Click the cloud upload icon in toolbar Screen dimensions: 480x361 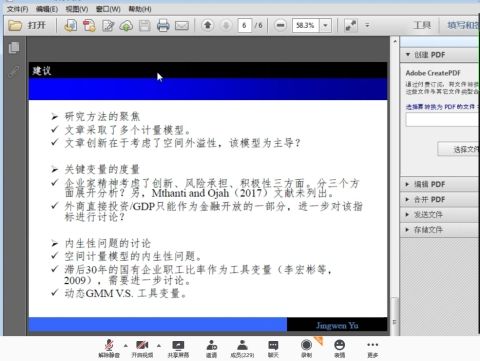126,26
